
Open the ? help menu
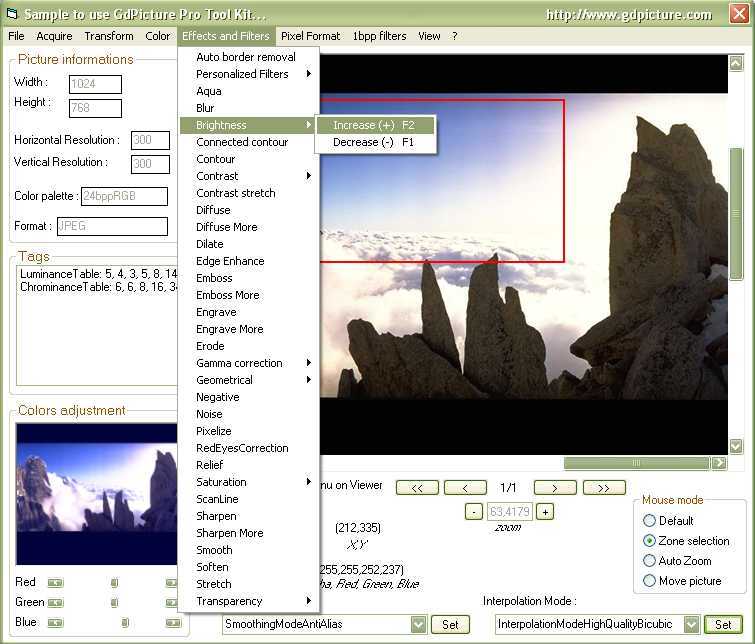click(x=455, y=36)
